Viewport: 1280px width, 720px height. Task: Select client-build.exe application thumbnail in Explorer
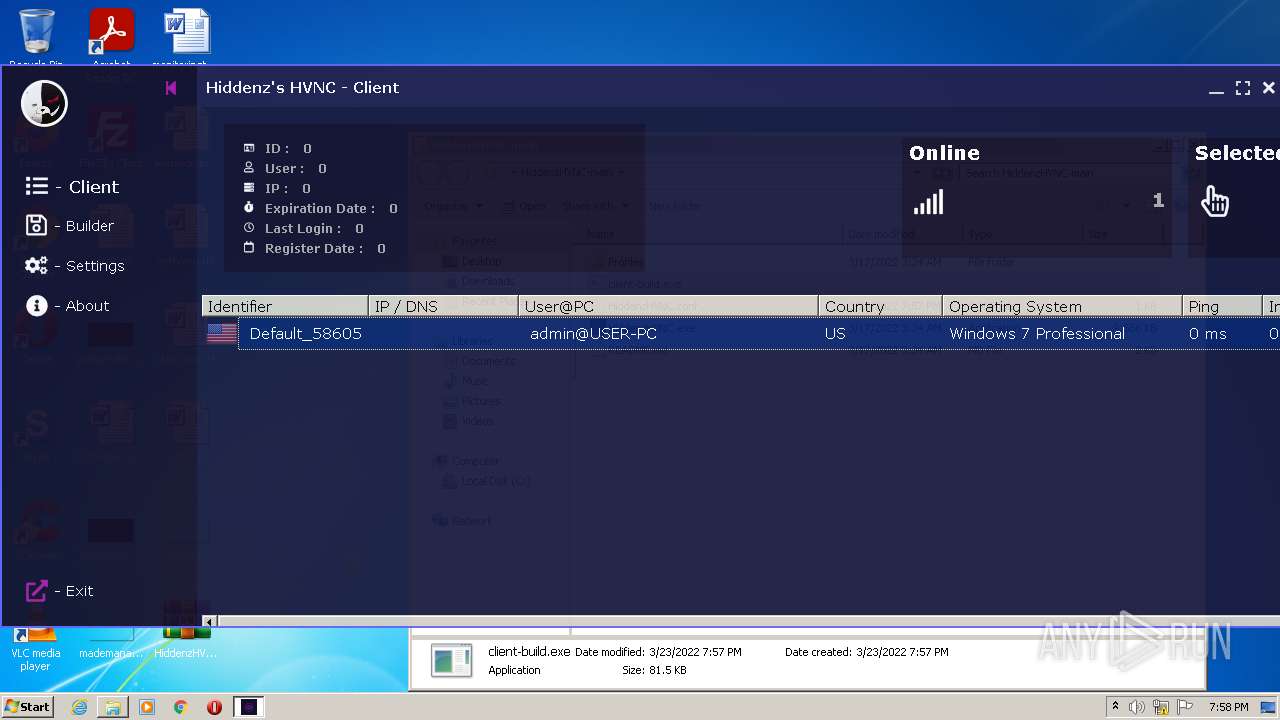pyautogui.click(x=451, y=661)
